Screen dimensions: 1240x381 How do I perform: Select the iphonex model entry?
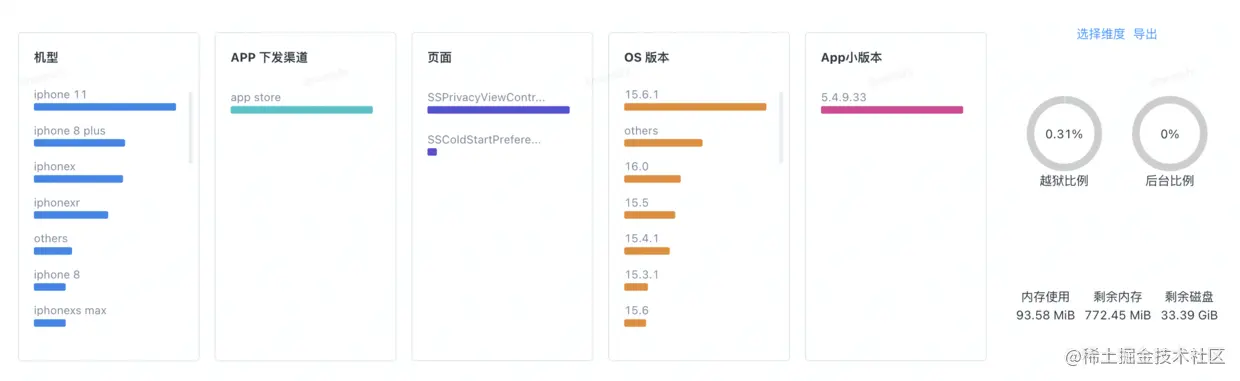coord(78,172)
